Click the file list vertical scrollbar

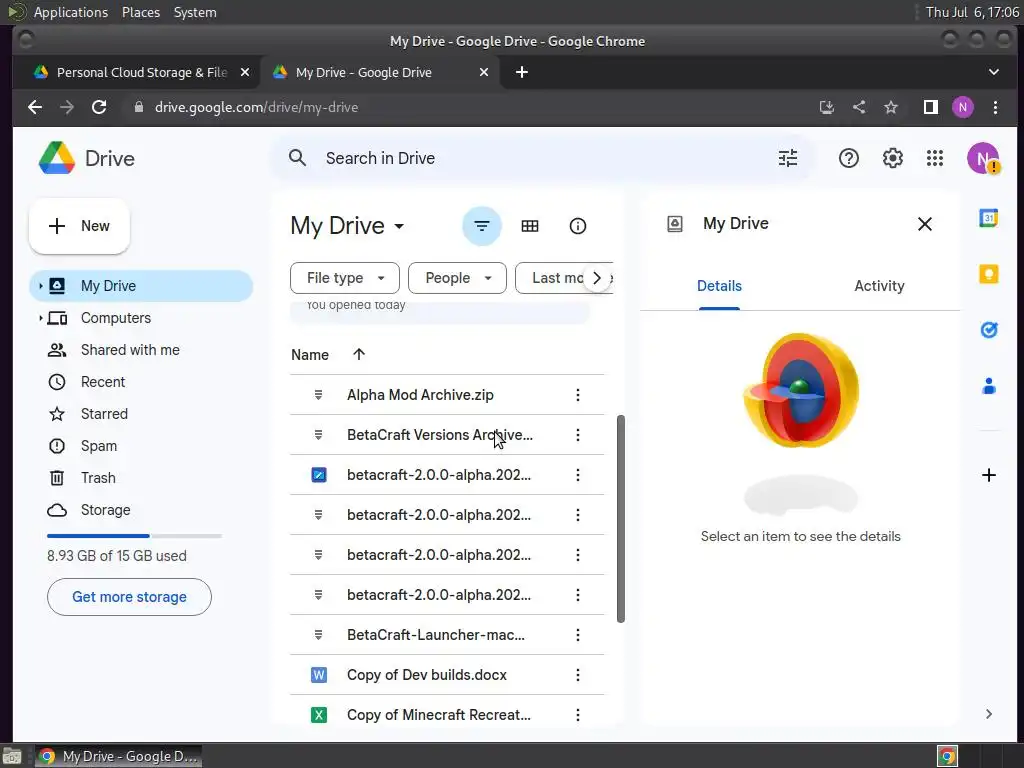point(620,519)
